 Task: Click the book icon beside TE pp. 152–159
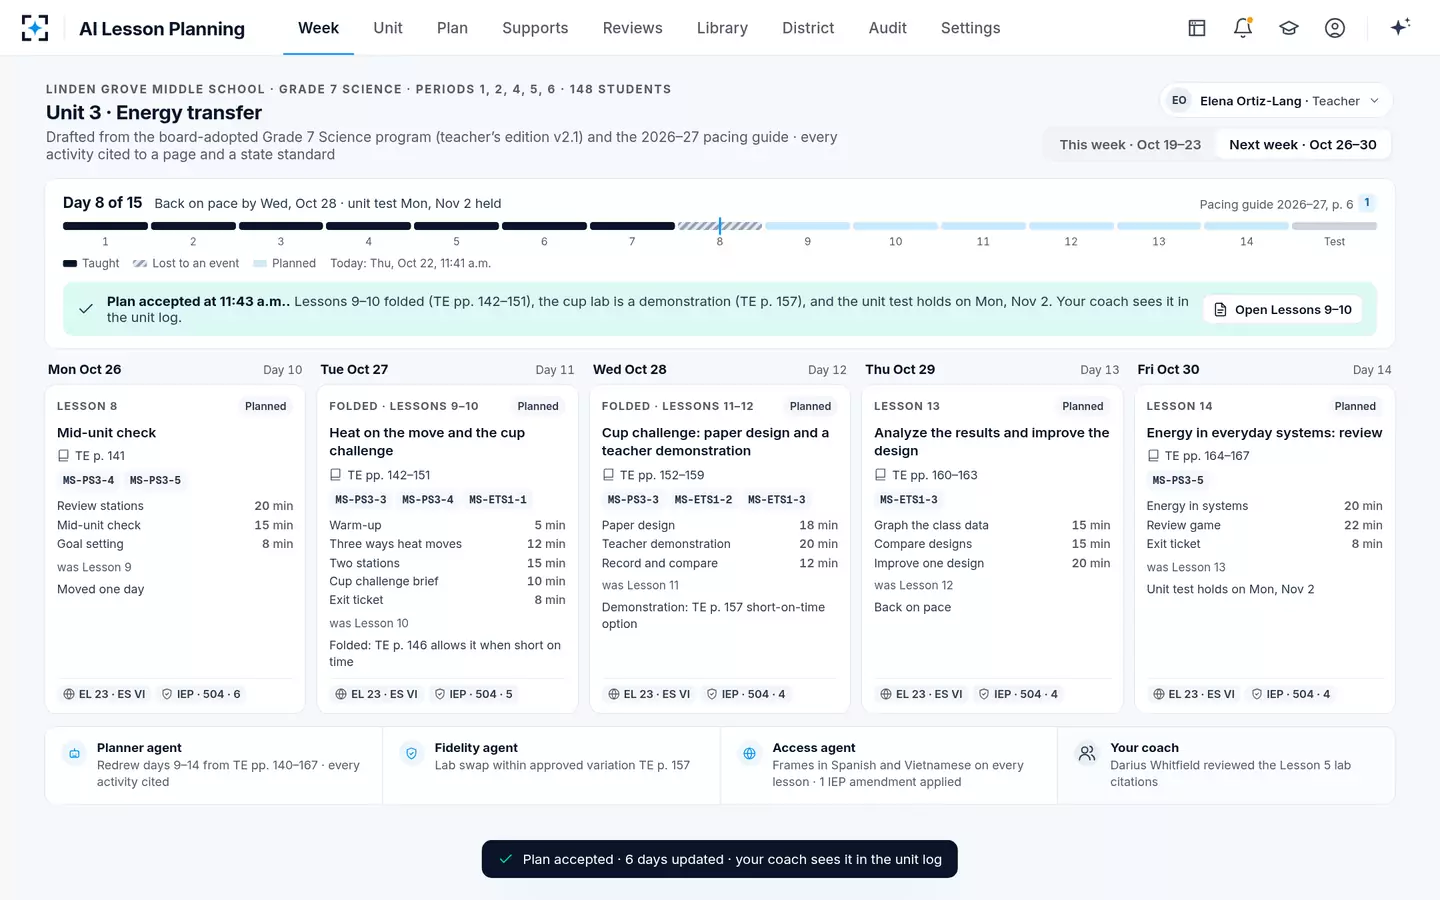coord(608,475)
